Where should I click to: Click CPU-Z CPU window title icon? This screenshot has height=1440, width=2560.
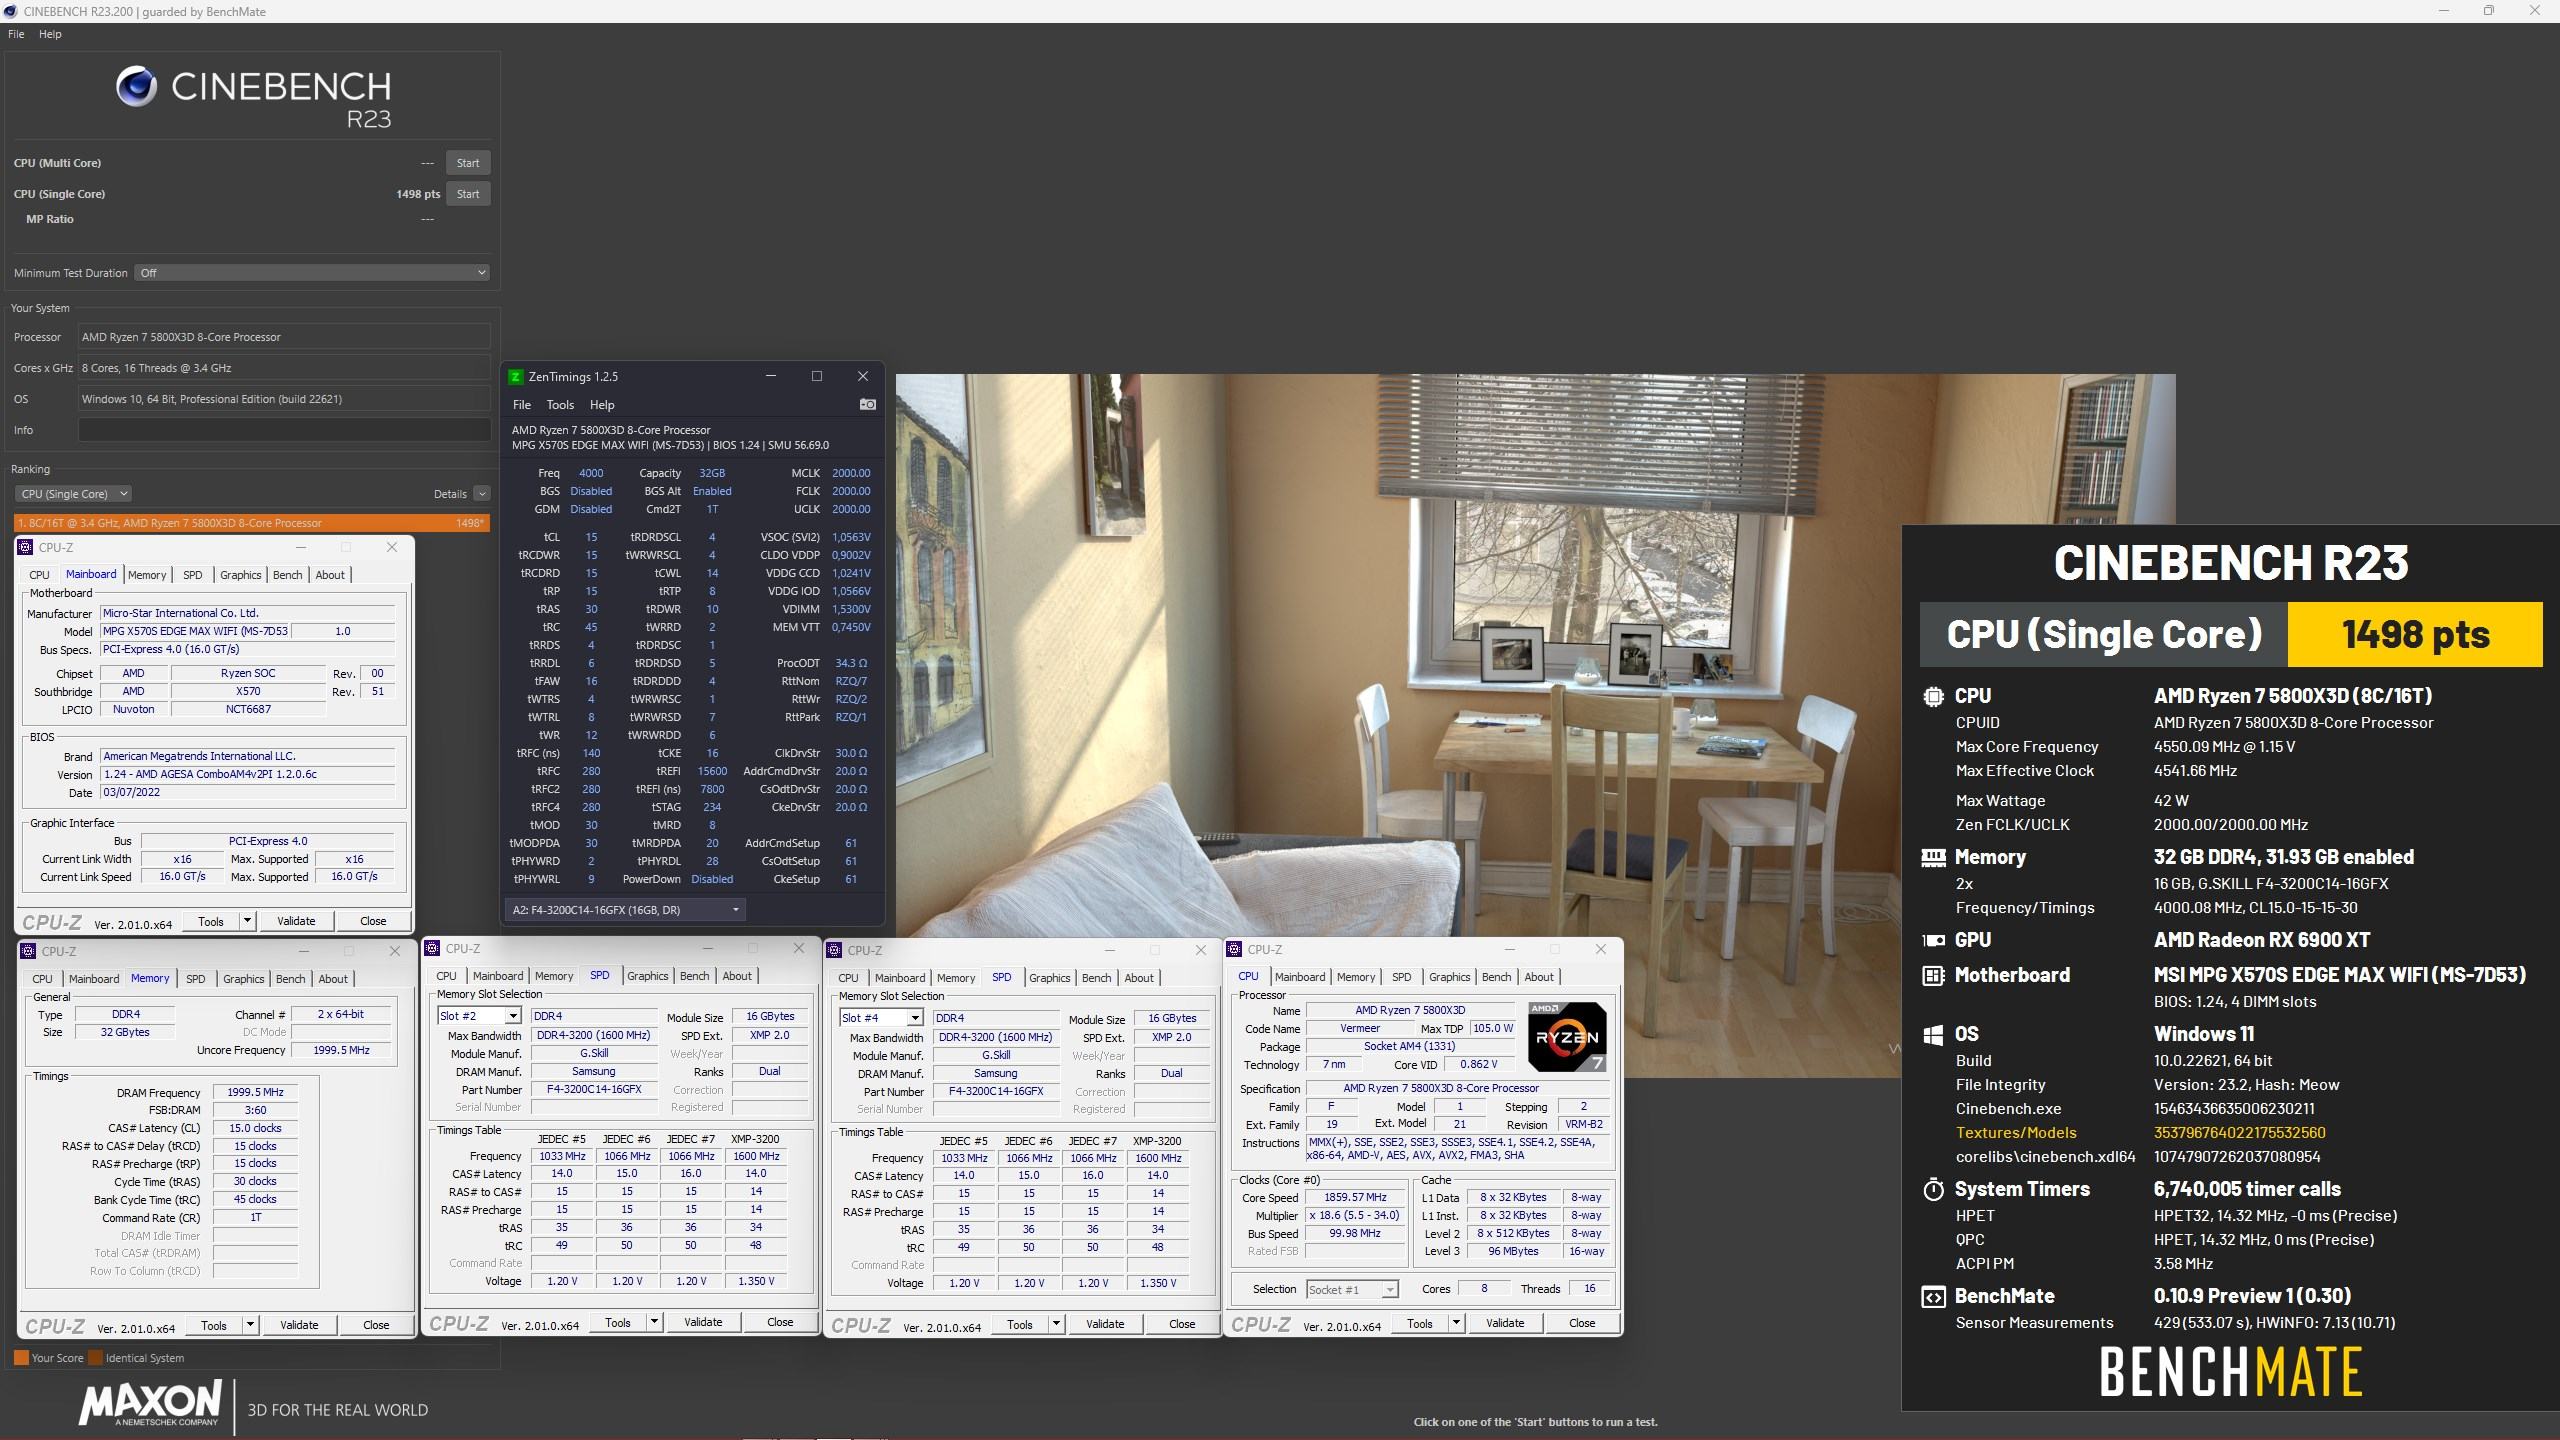coord(1235,949)
